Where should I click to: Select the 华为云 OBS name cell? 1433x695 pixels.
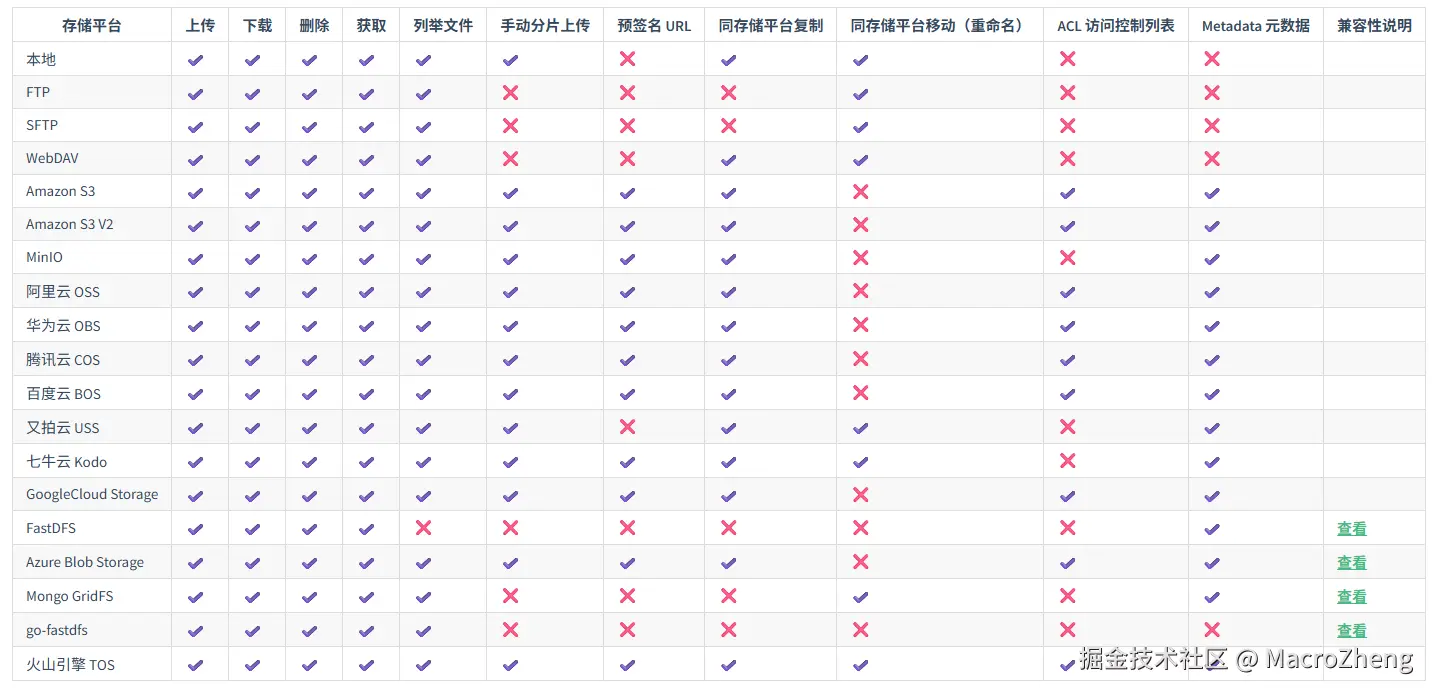(x=92, y=325)
